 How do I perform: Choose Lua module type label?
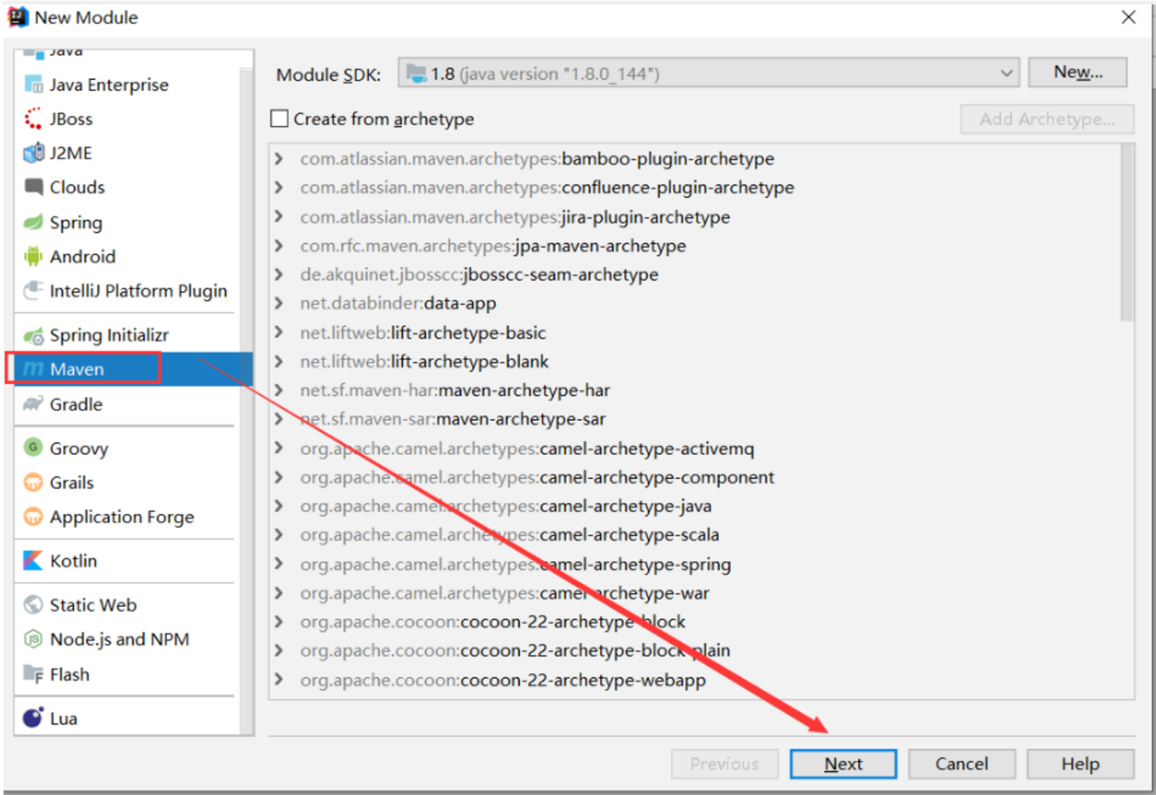63,718
